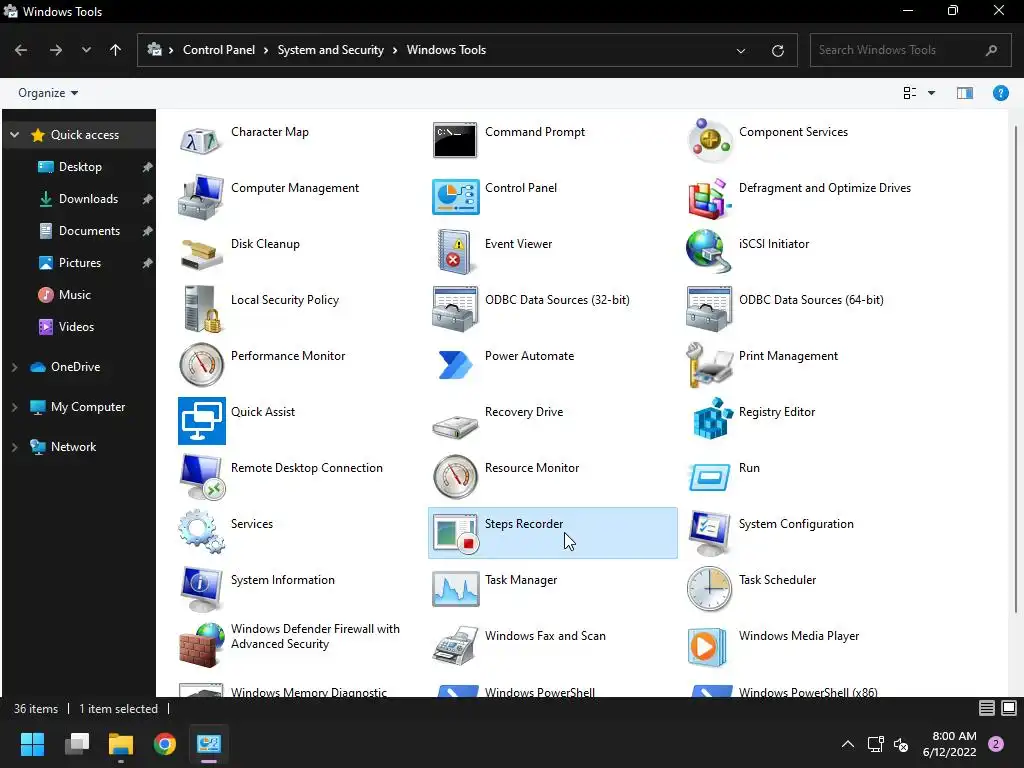The image size is (1024, 768).
Task: Expand the OneDrive tree node
Action: [14, 368]
